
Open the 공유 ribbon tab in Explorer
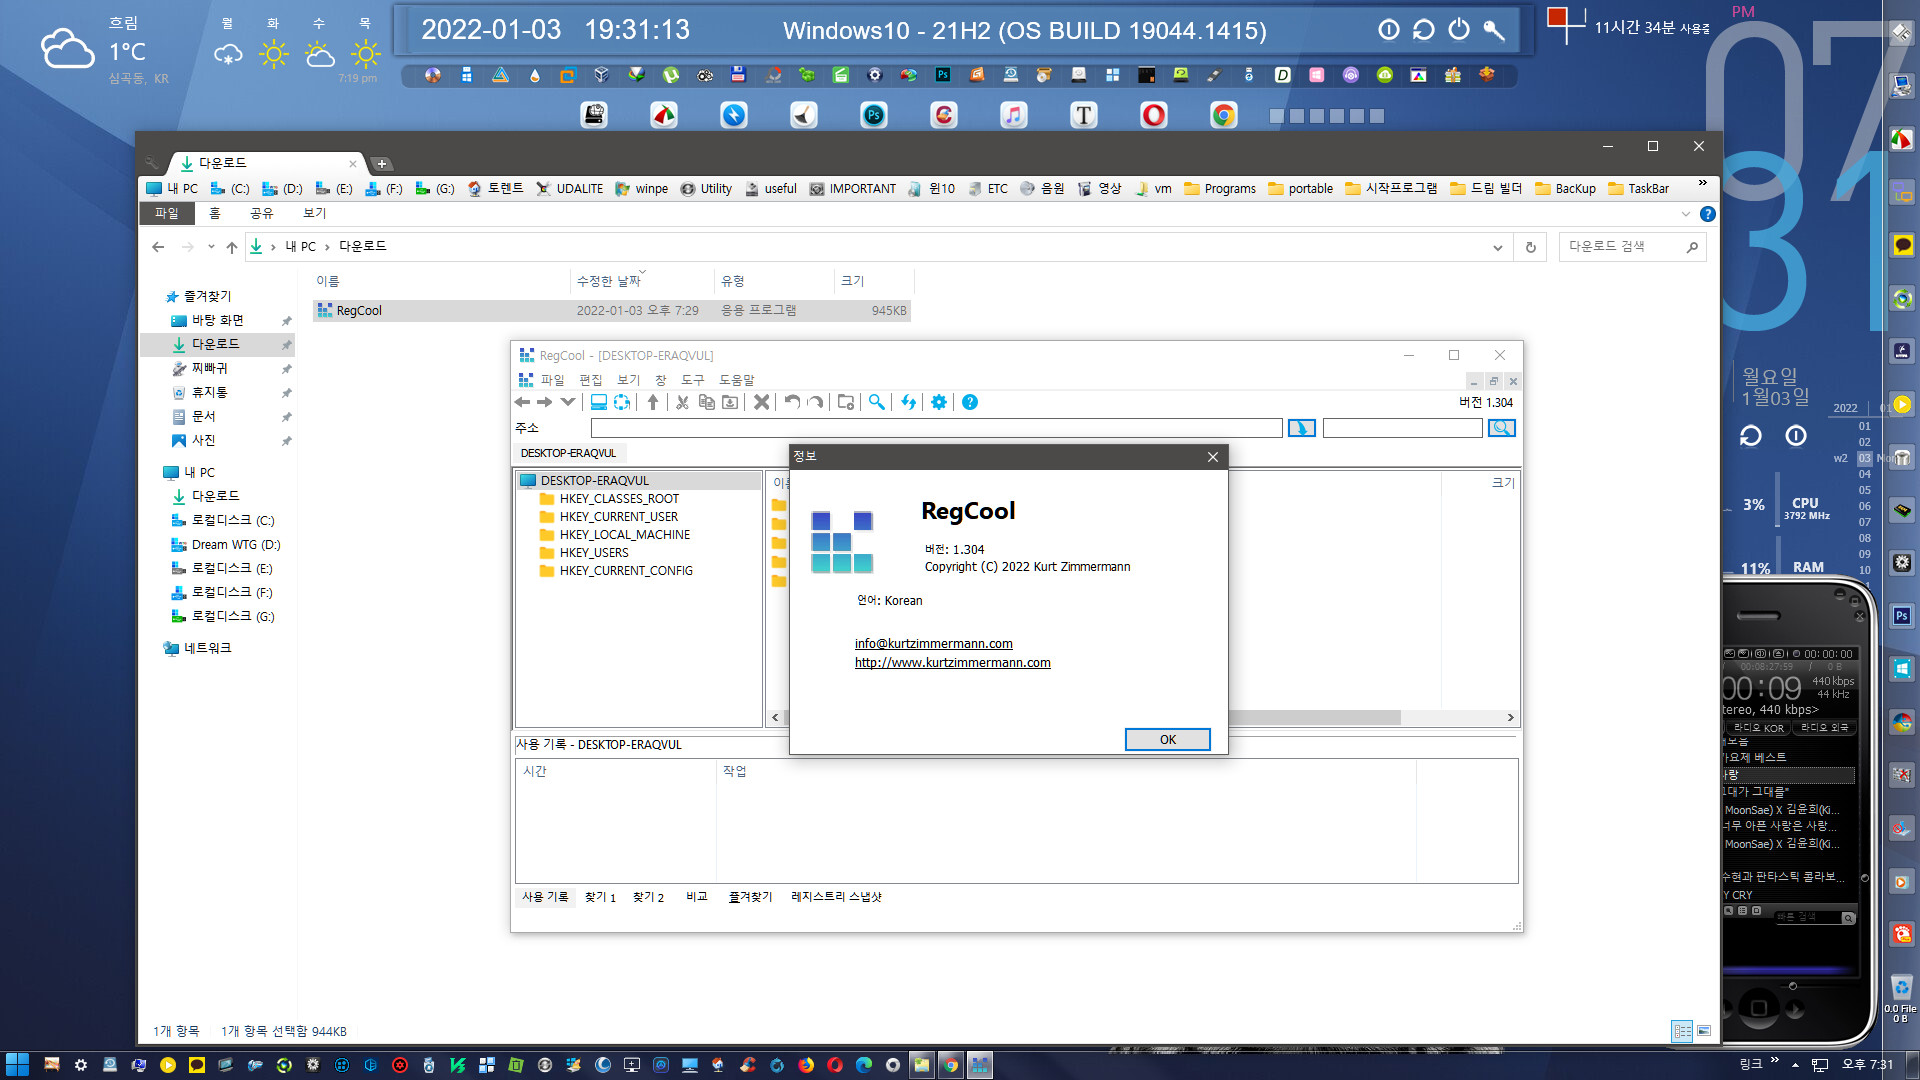pyautogui.click(x=261, y=213)
